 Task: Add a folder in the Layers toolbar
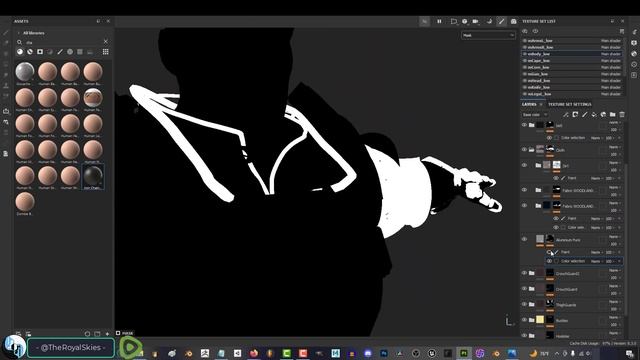(613, 115)
